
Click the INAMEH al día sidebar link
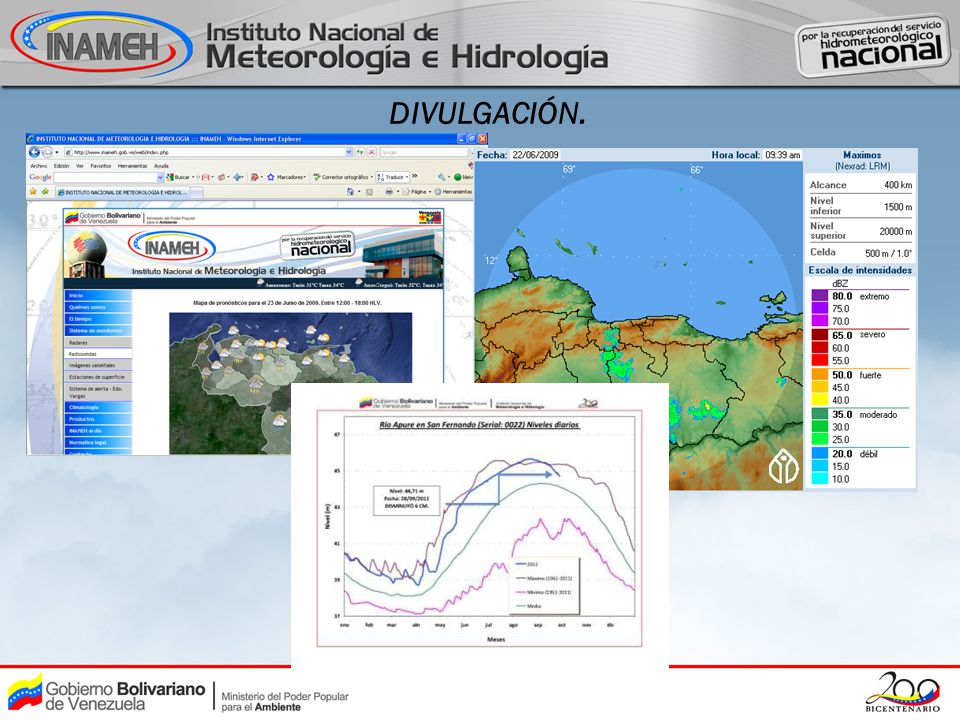[98, 431]
